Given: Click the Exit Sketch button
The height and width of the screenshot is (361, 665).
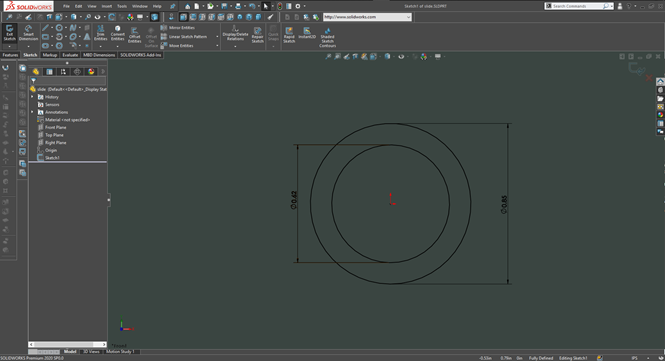Looking at the screenshot, I should click(x=9, y=33).
